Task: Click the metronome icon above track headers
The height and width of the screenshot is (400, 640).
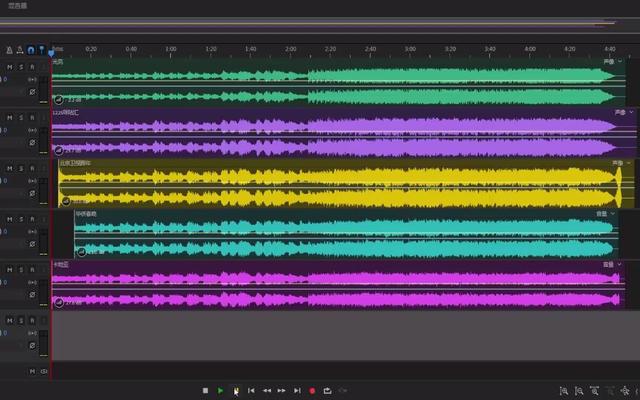Action: point(9,49)
